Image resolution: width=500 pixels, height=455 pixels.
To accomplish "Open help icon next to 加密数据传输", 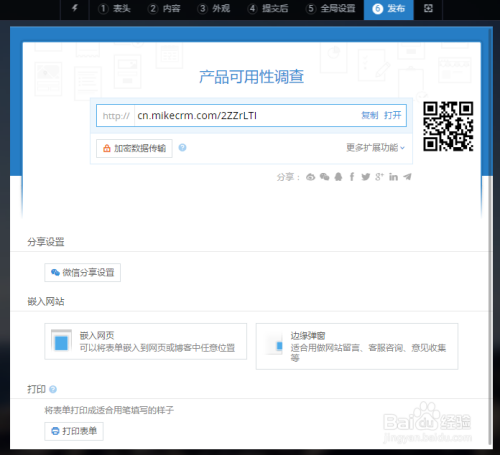I will pos(182,147).
